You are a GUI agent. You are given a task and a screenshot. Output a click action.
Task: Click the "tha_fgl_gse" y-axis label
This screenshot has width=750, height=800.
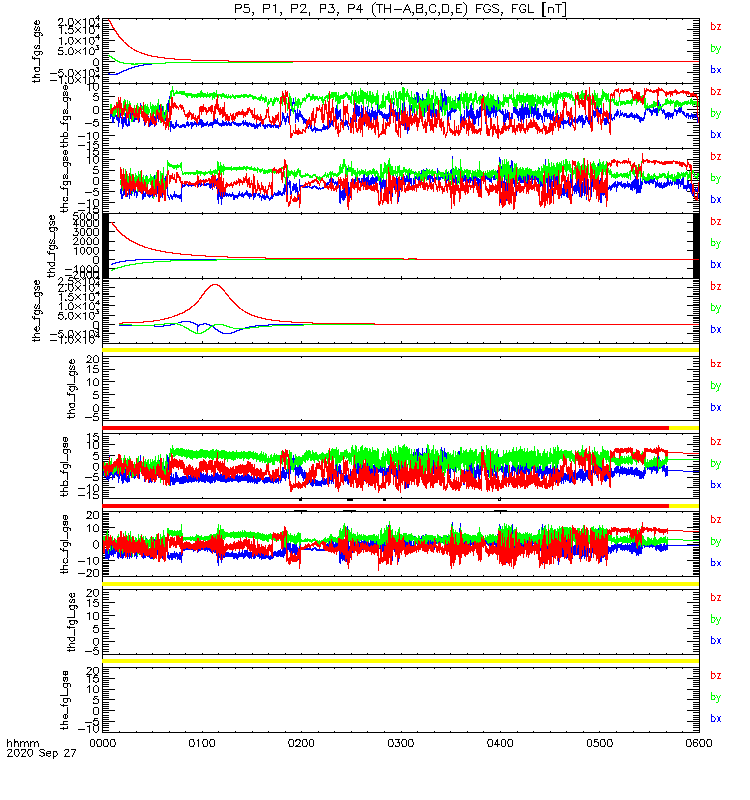tap(71, 389)
